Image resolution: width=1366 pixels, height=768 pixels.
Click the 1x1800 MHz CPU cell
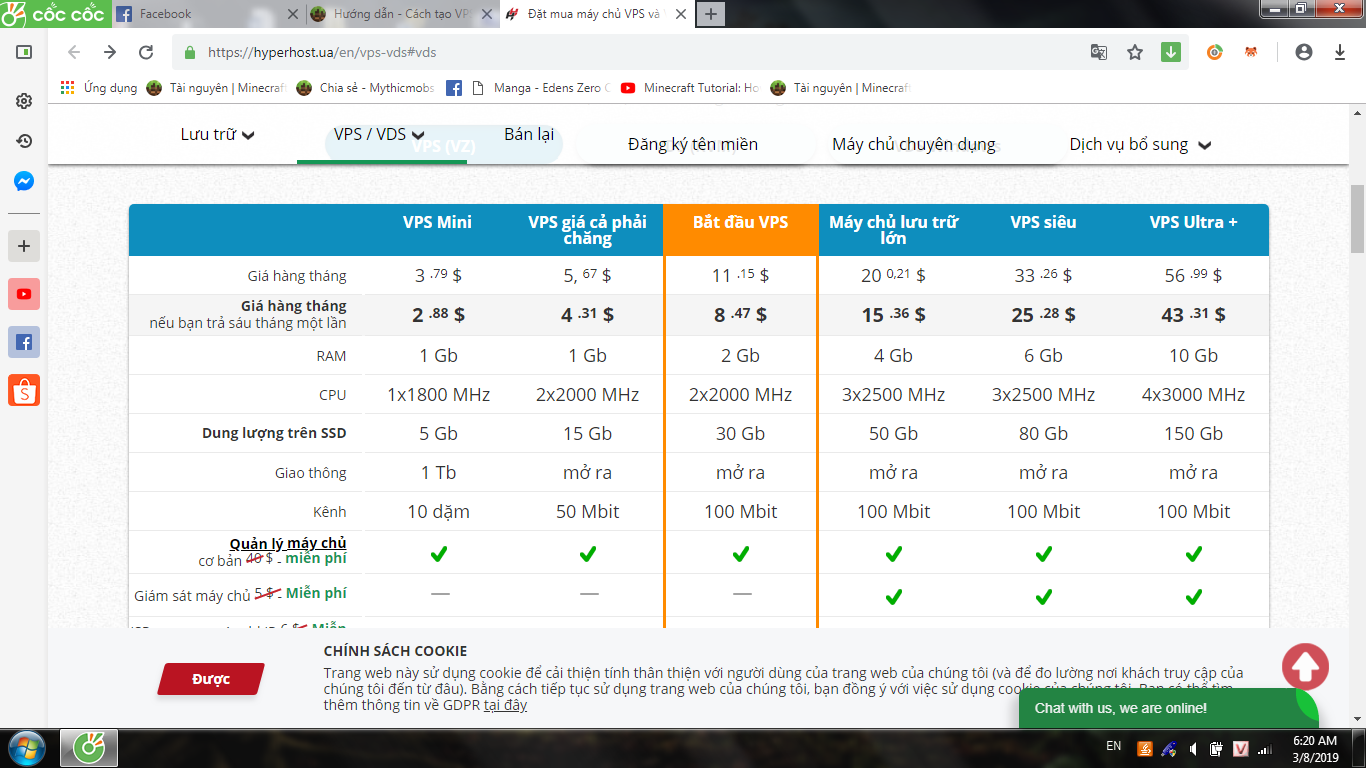click(439, 395)
